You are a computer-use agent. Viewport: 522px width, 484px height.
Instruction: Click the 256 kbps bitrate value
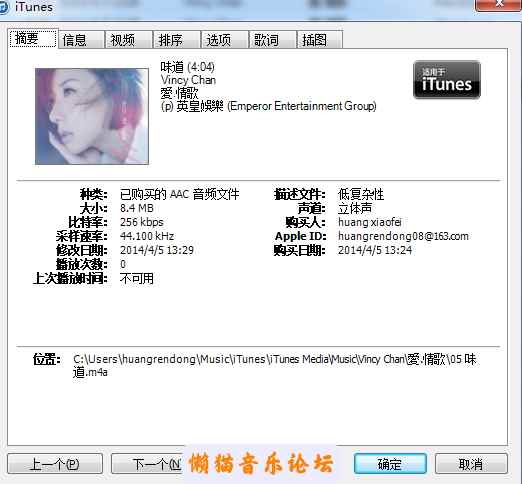click(142, 222)
